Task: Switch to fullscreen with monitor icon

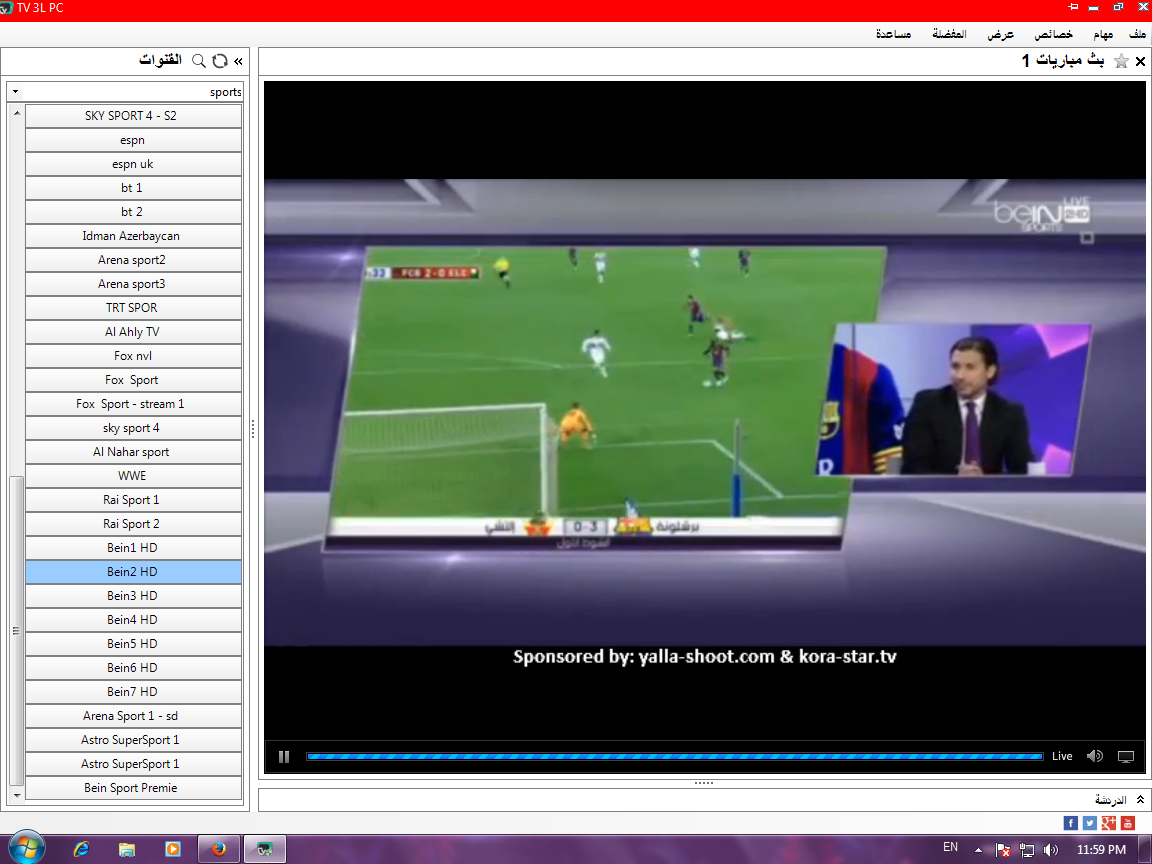Action: coord(1126,756)
